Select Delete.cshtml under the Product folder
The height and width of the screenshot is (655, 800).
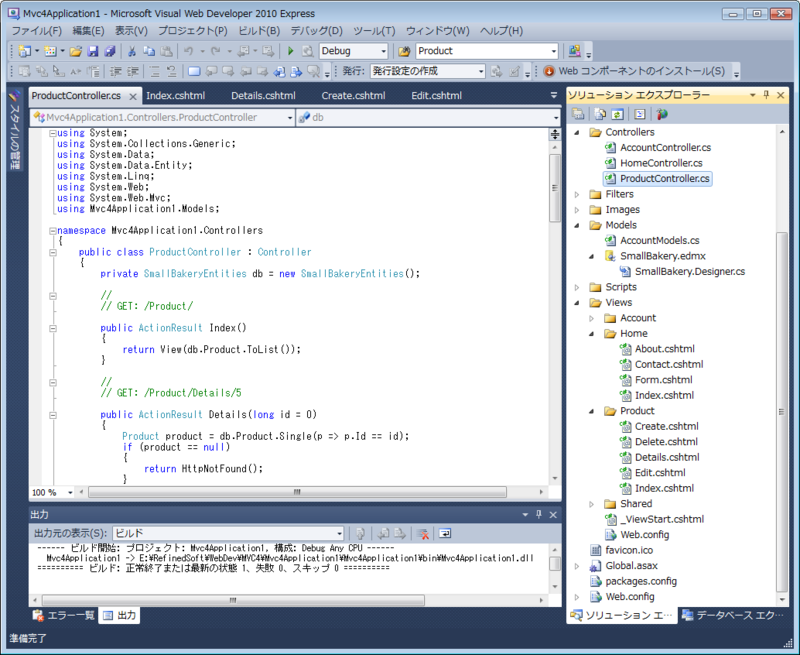click(666, 442)
